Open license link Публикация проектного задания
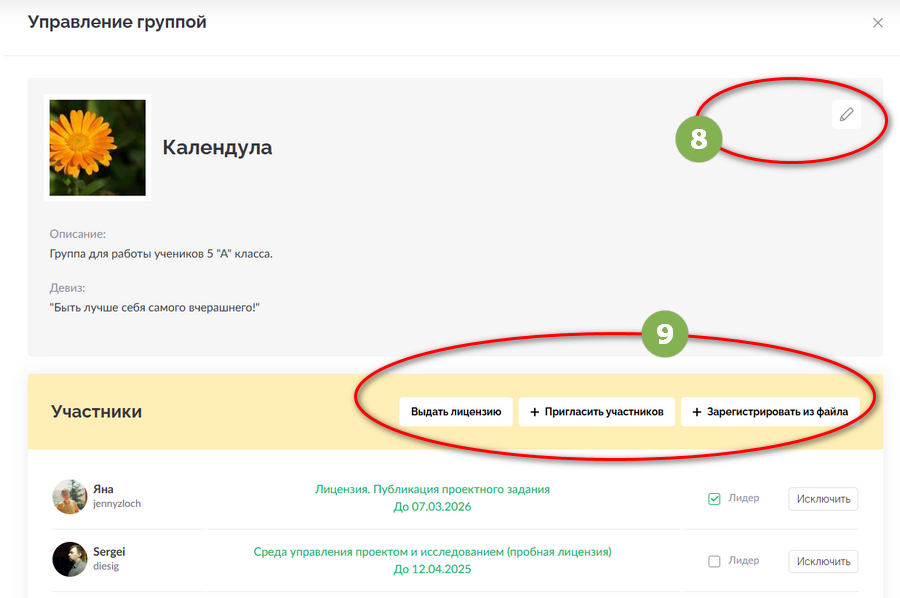900x598 pixels. point(432,489)
